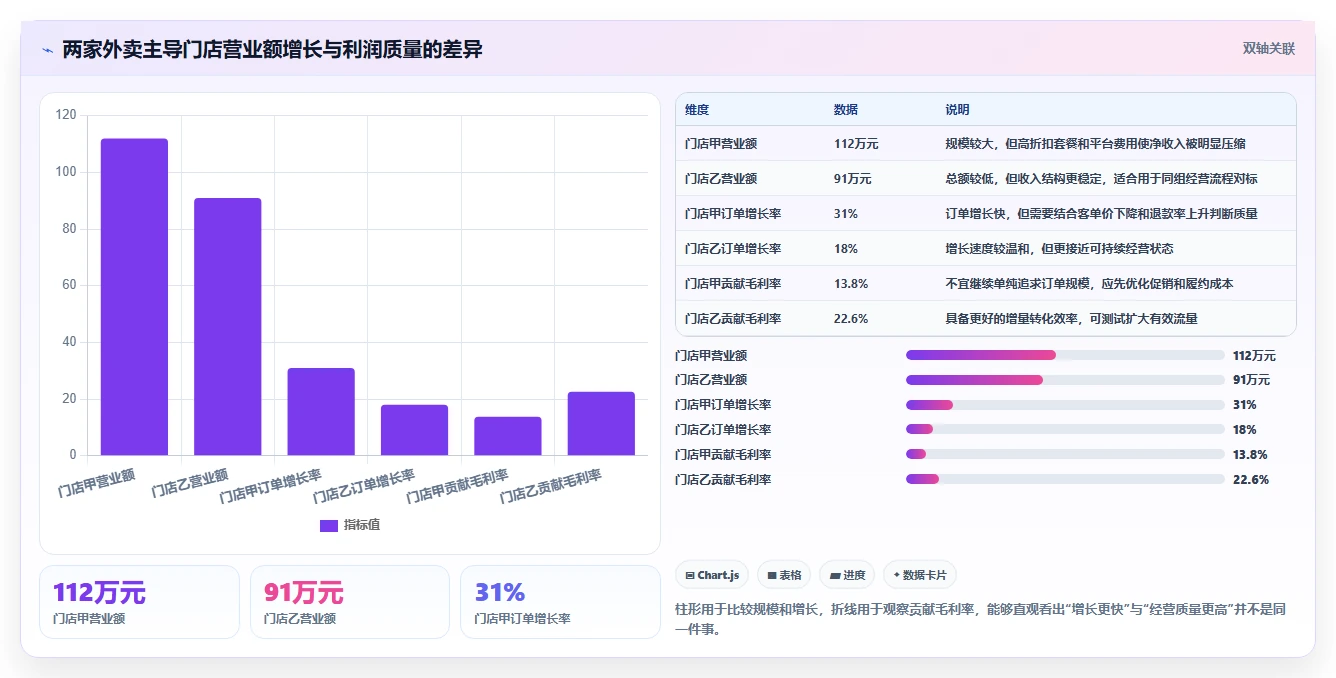Open the 91万元 门店乙营业额 stat card
The width and height of the screenshot is (1336, 678).
350,602
